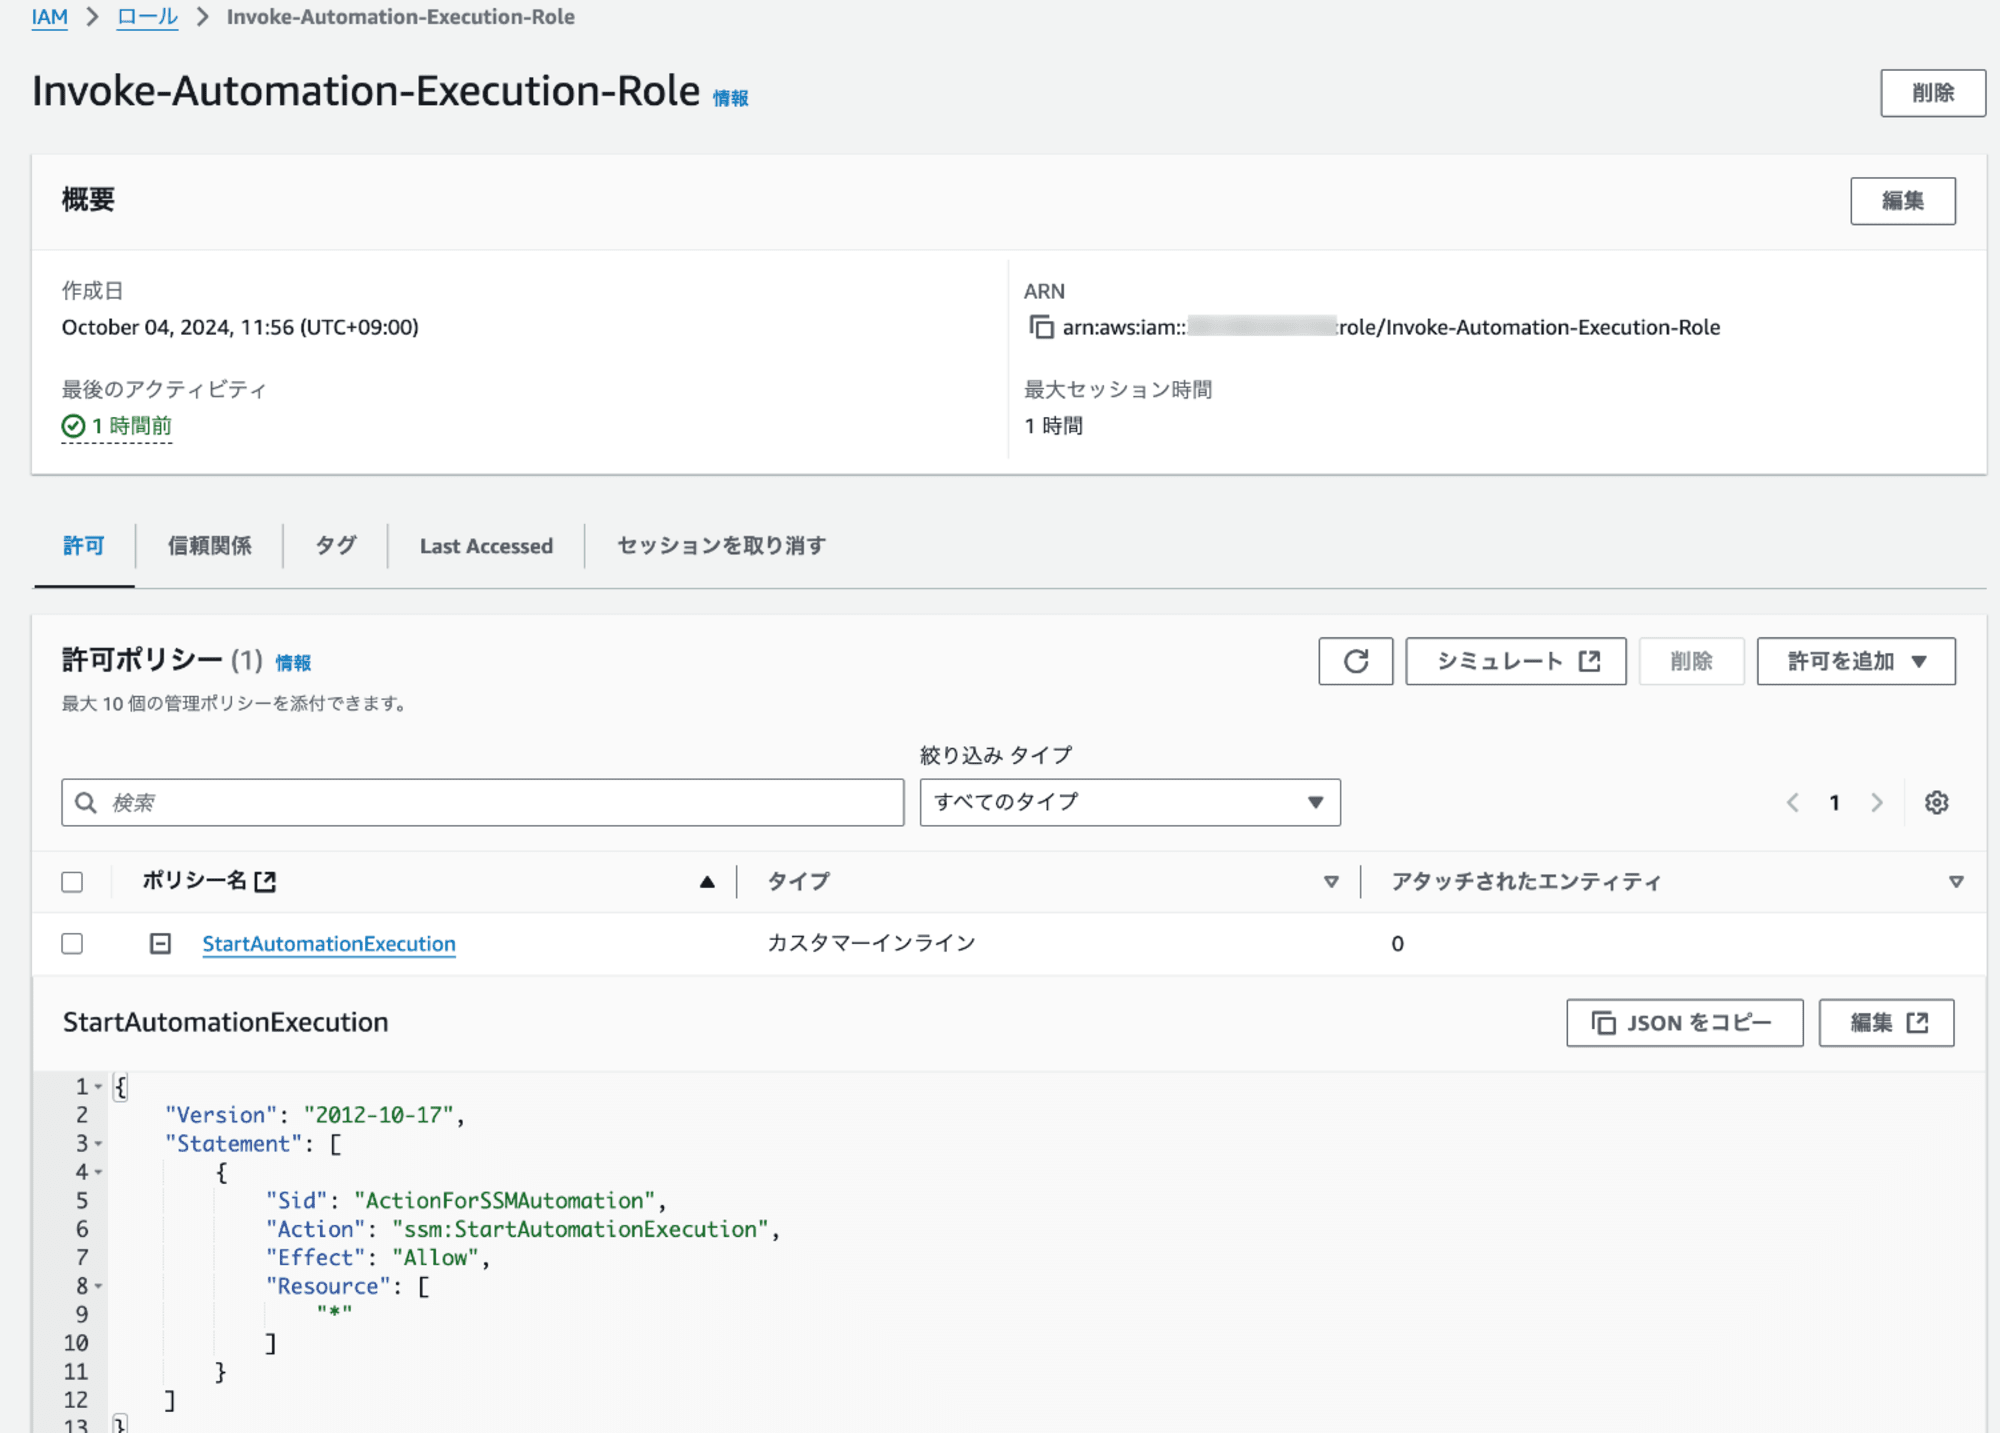Switch to the 信頼関係 tab
Viewport: 2000px width, 1433px height.
point(209,545)
